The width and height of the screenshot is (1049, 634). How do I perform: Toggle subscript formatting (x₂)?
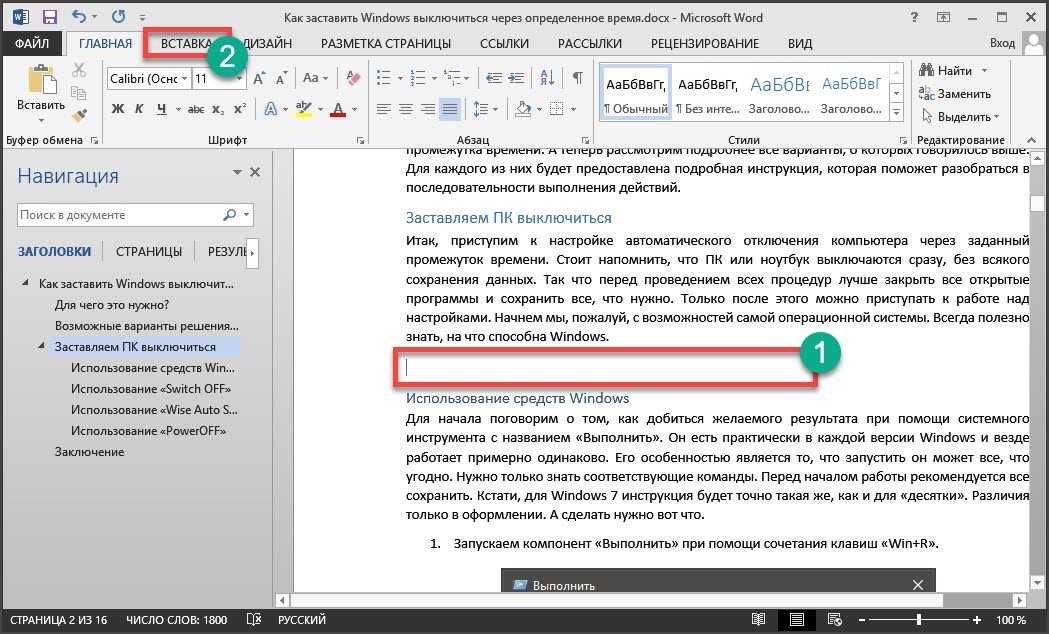(216, 109)
